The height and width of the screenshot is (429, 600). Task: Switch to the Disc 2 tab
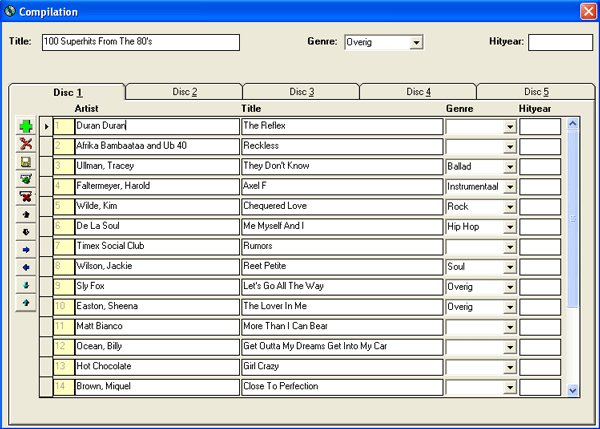(x=184, y=92)
